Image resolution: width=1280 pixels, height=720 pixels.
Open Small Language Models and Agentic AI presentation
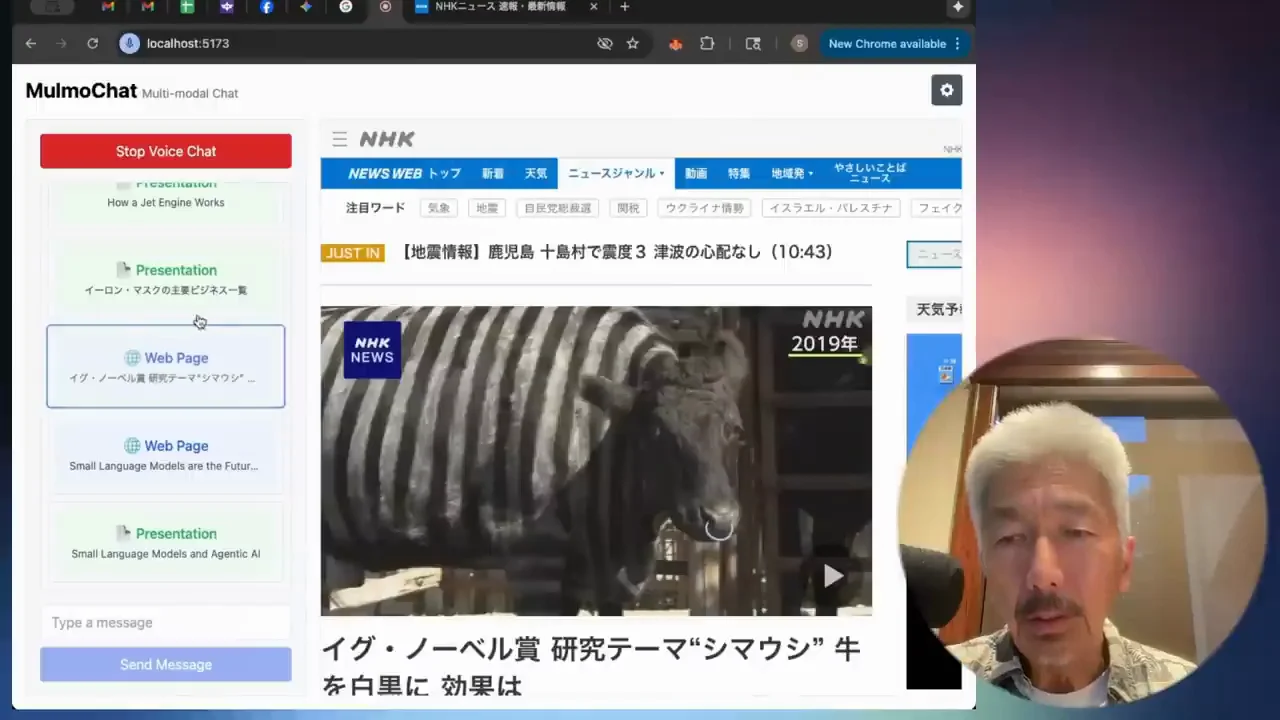[166, 542]
